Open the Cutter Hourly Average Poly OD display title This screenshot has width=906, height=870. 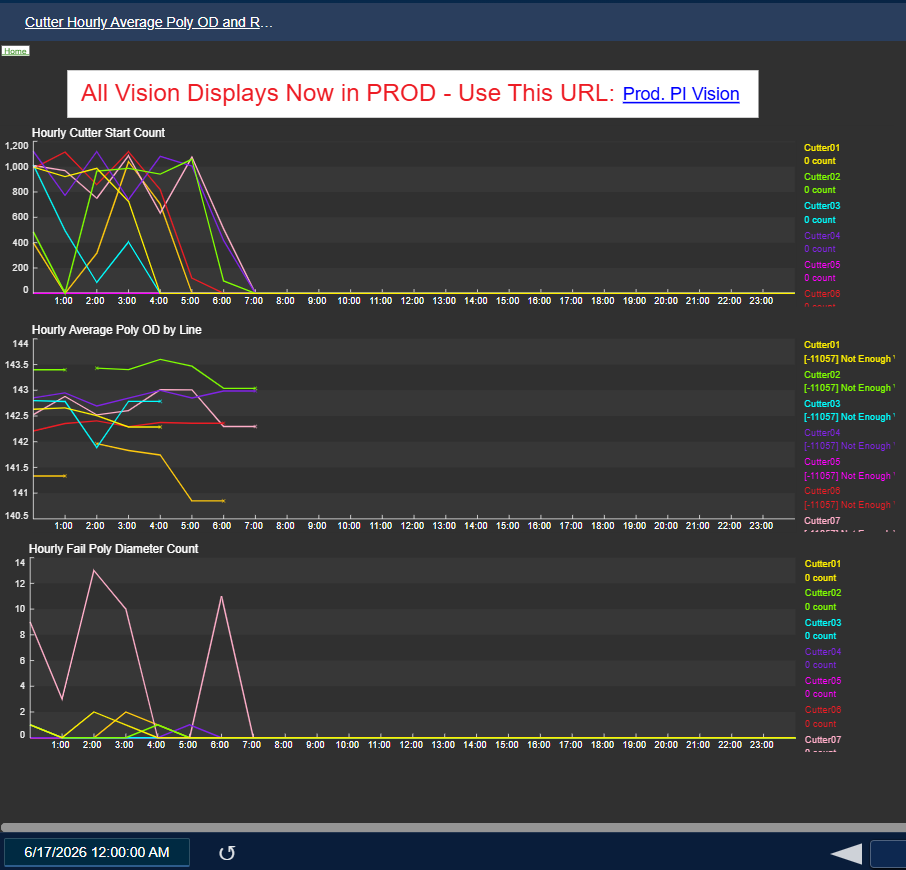148,22
